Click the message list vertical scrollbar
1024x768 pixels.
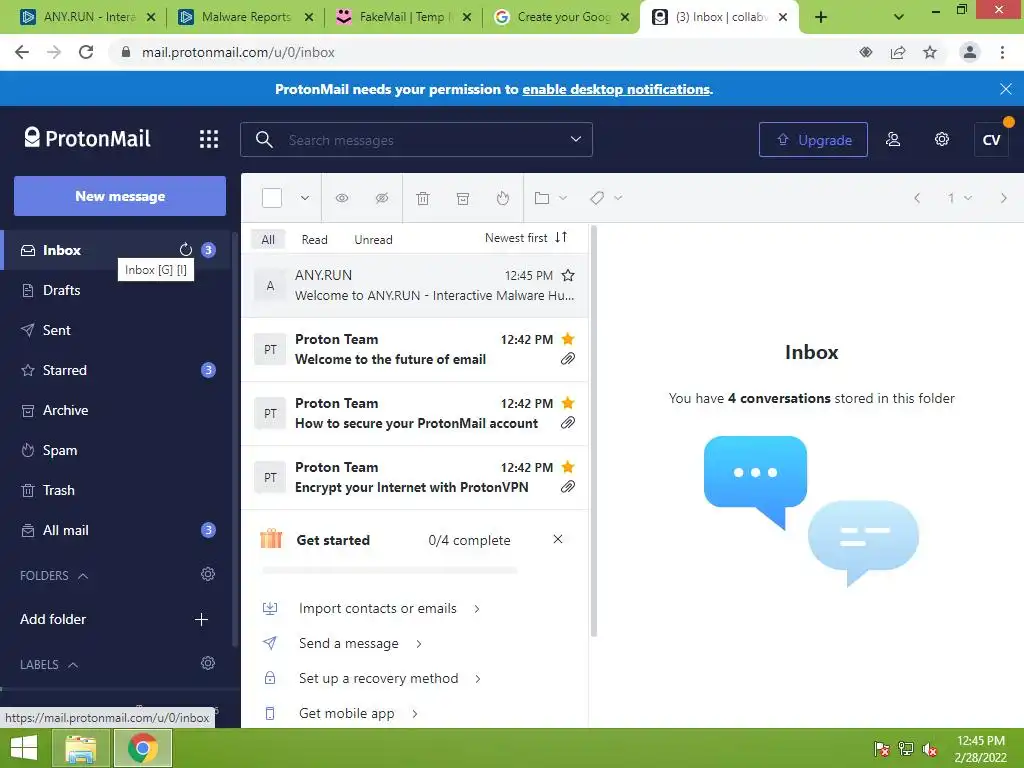[594, 431]
